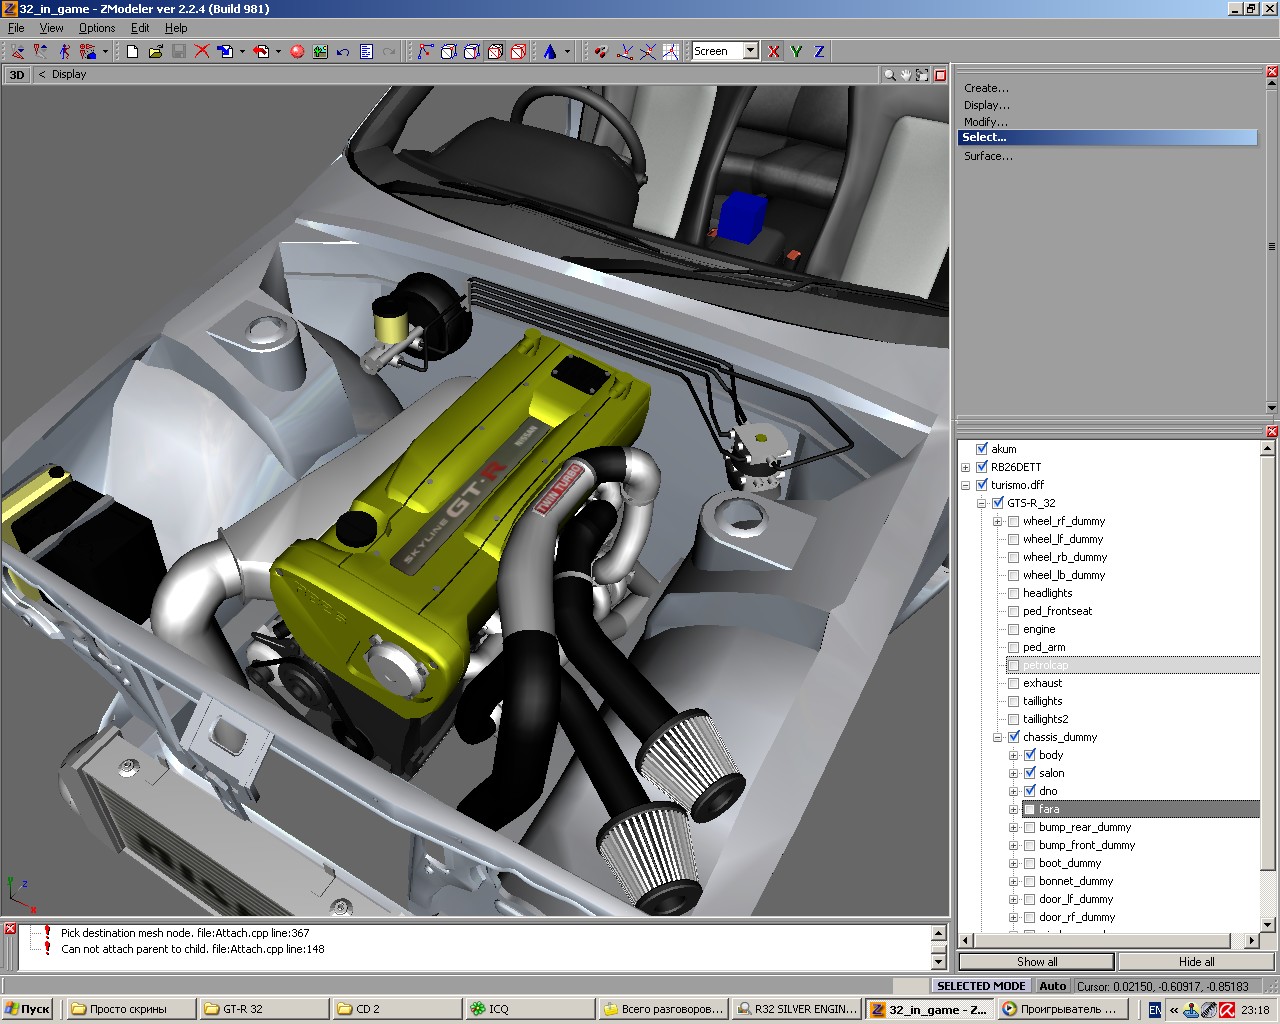Expand the wheel_rf_dummy node
Screen dimensions: 1280x1024
click(998, 521)
